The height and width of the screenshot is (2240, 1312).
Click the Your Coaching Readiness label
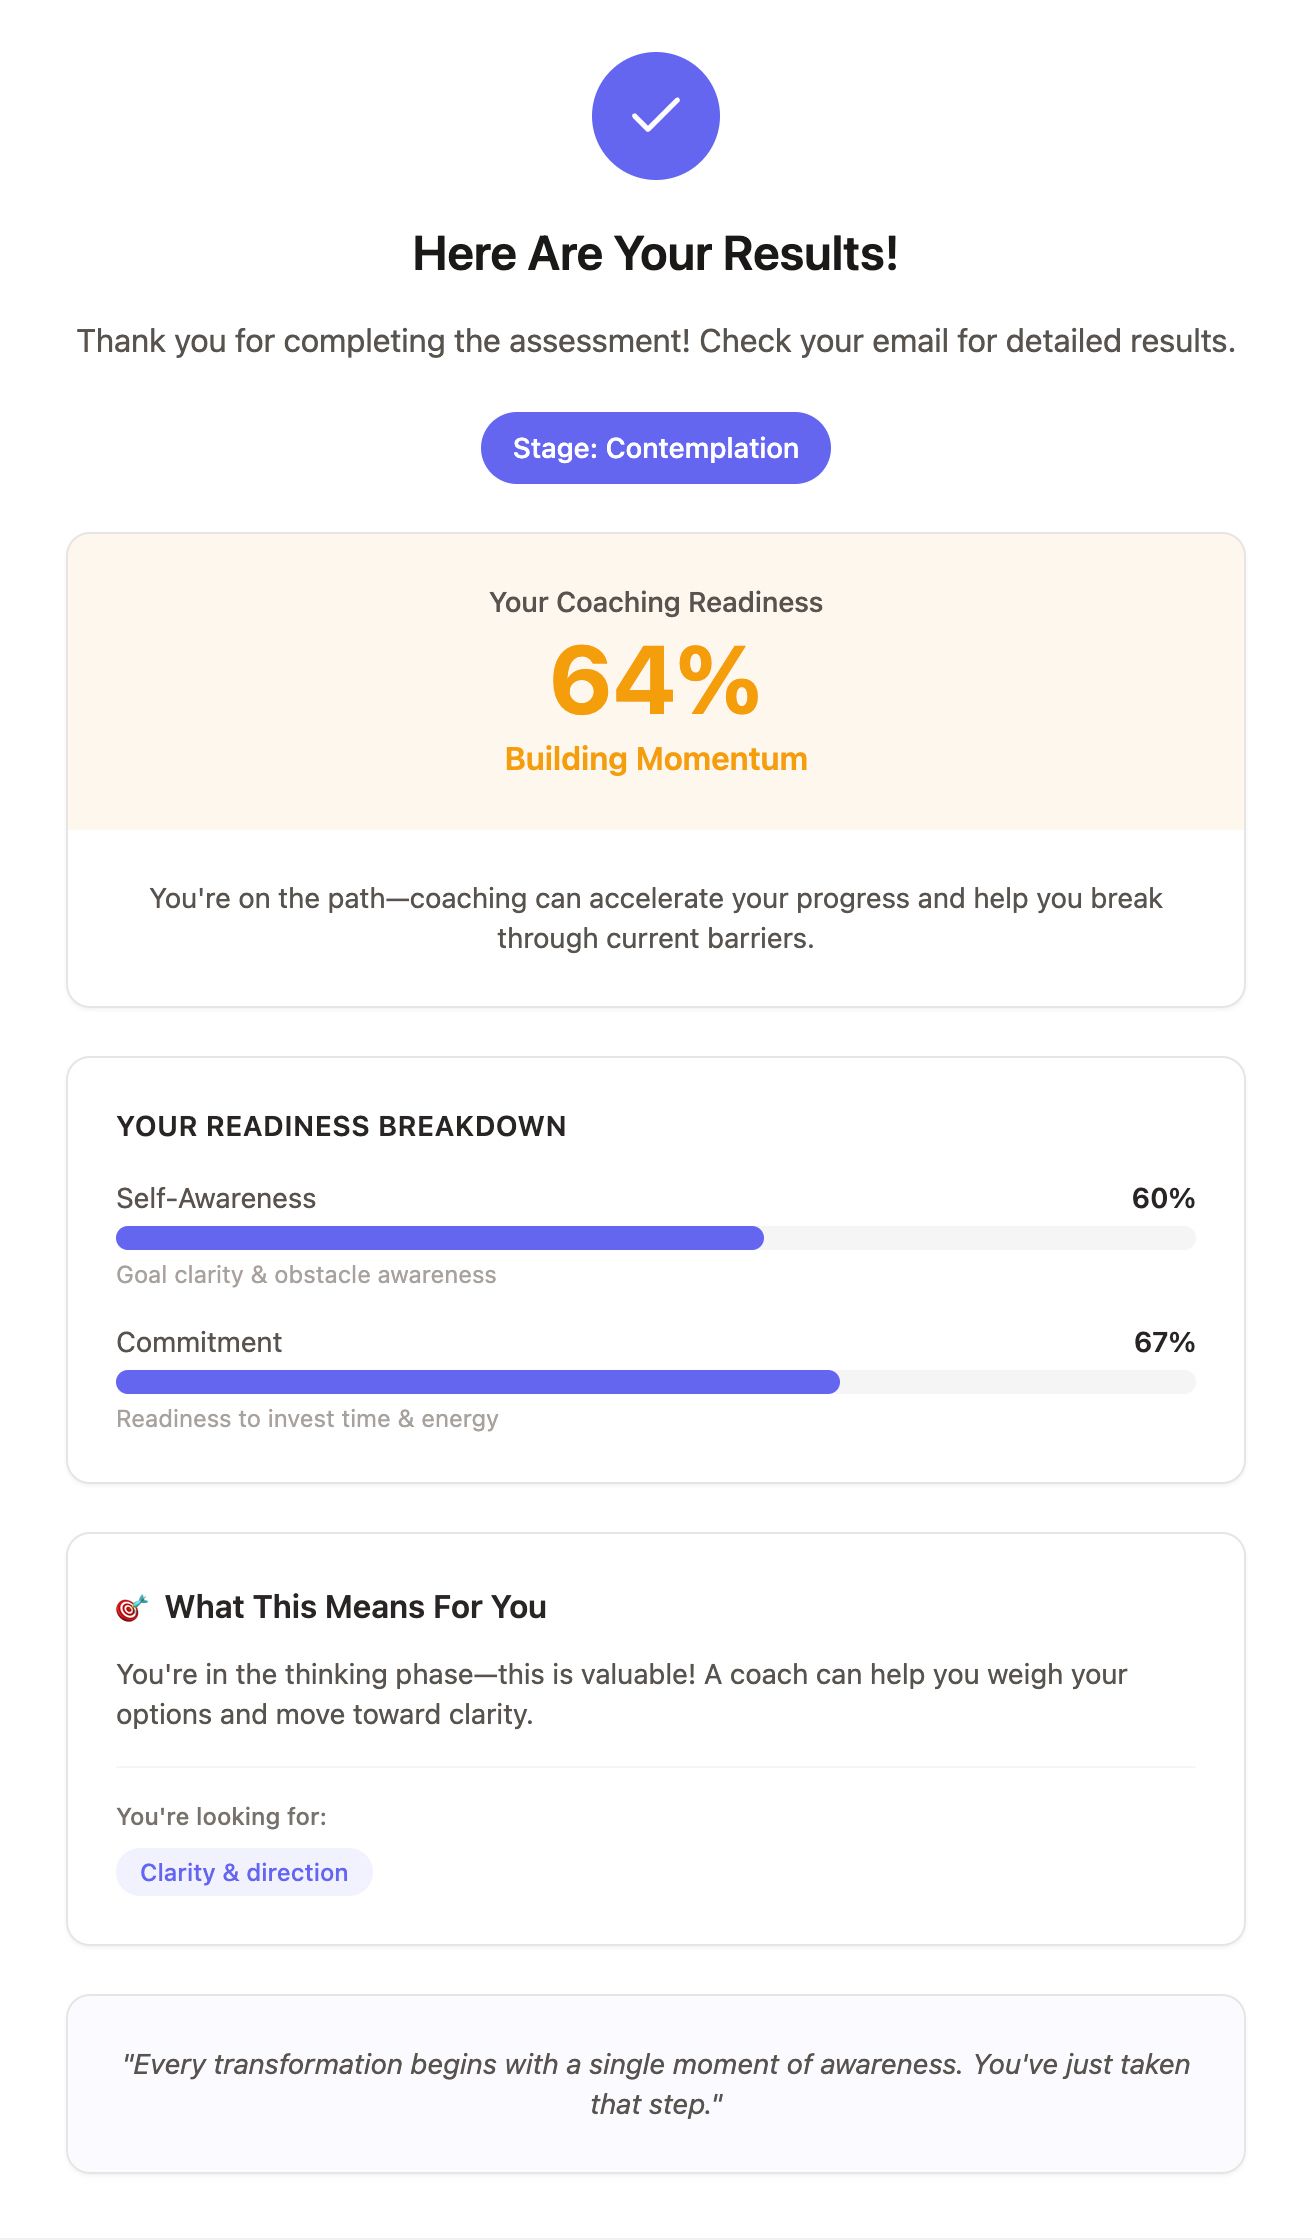pyautogui.click(x=656, y=602)
